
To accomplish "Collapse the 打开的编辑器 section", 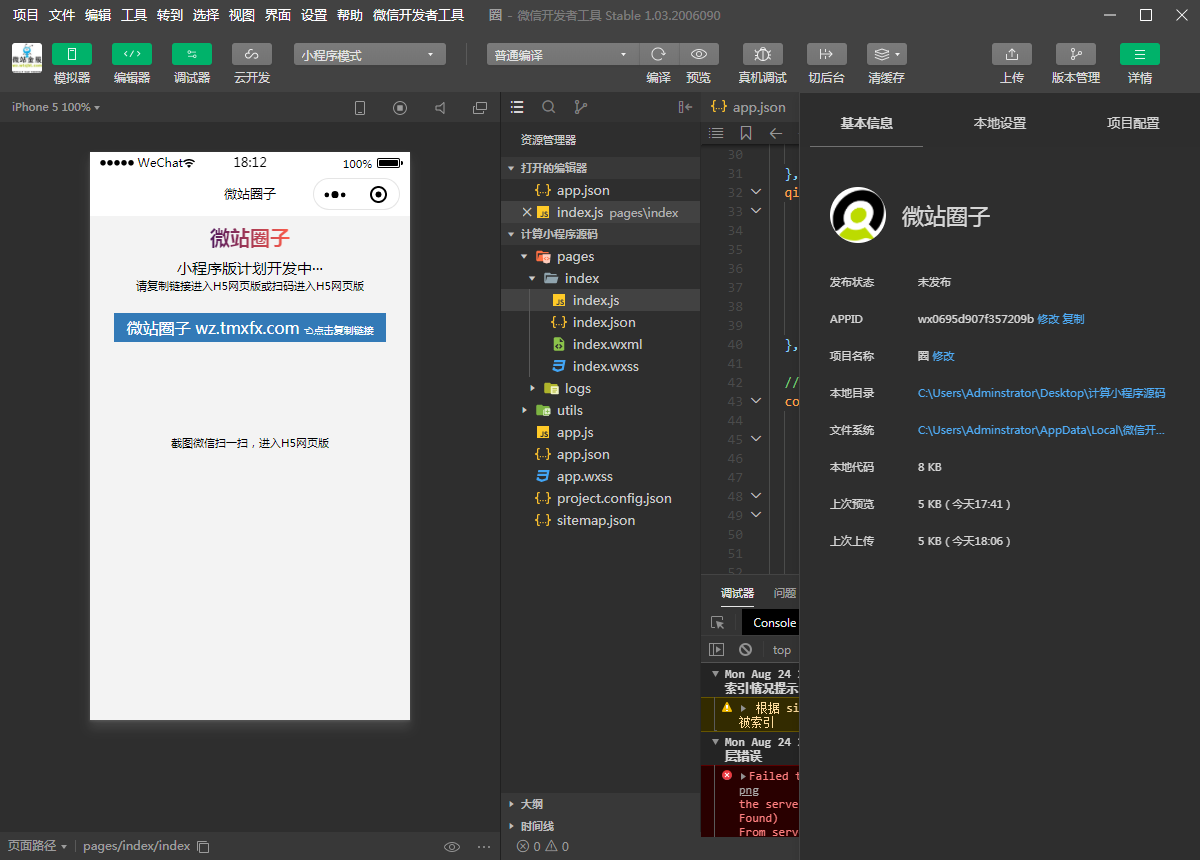I will (600, 168).
